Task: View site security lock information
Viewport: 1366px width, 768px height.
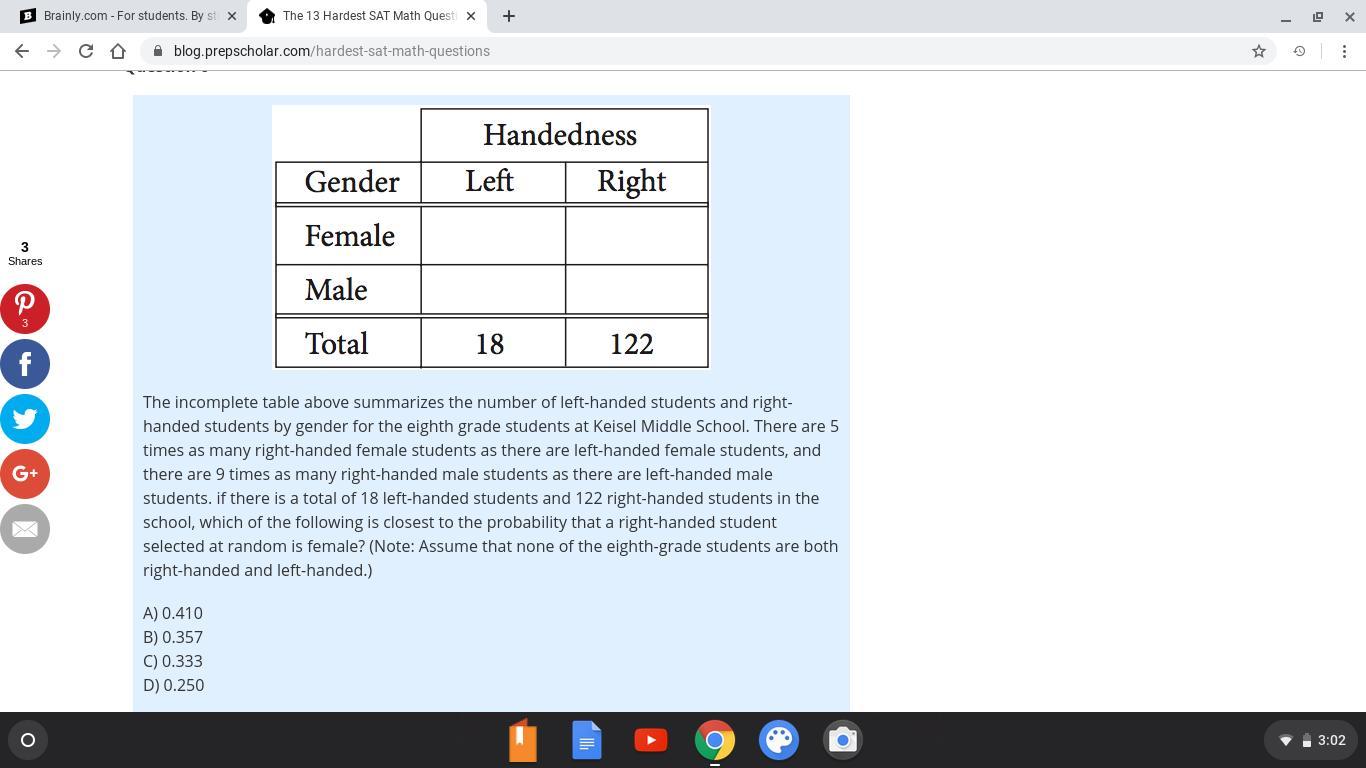Action: [158, 51]
